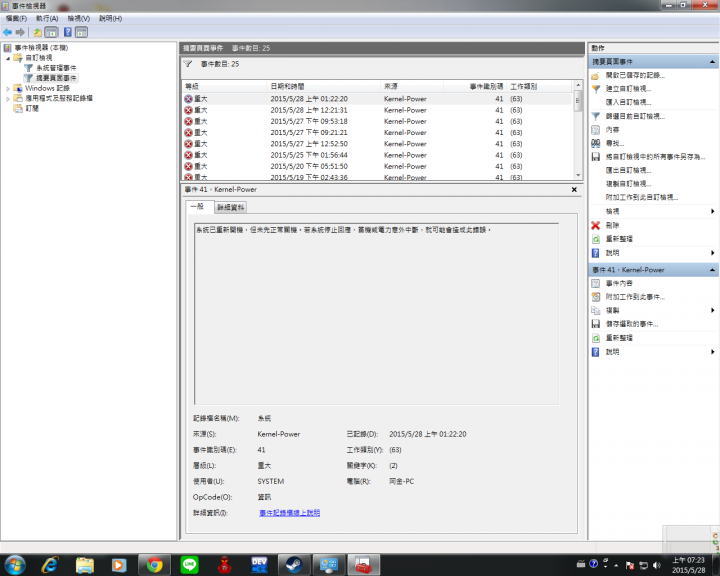Select event dated 2015/5/28 上午 12:21:31

point(377,110)
